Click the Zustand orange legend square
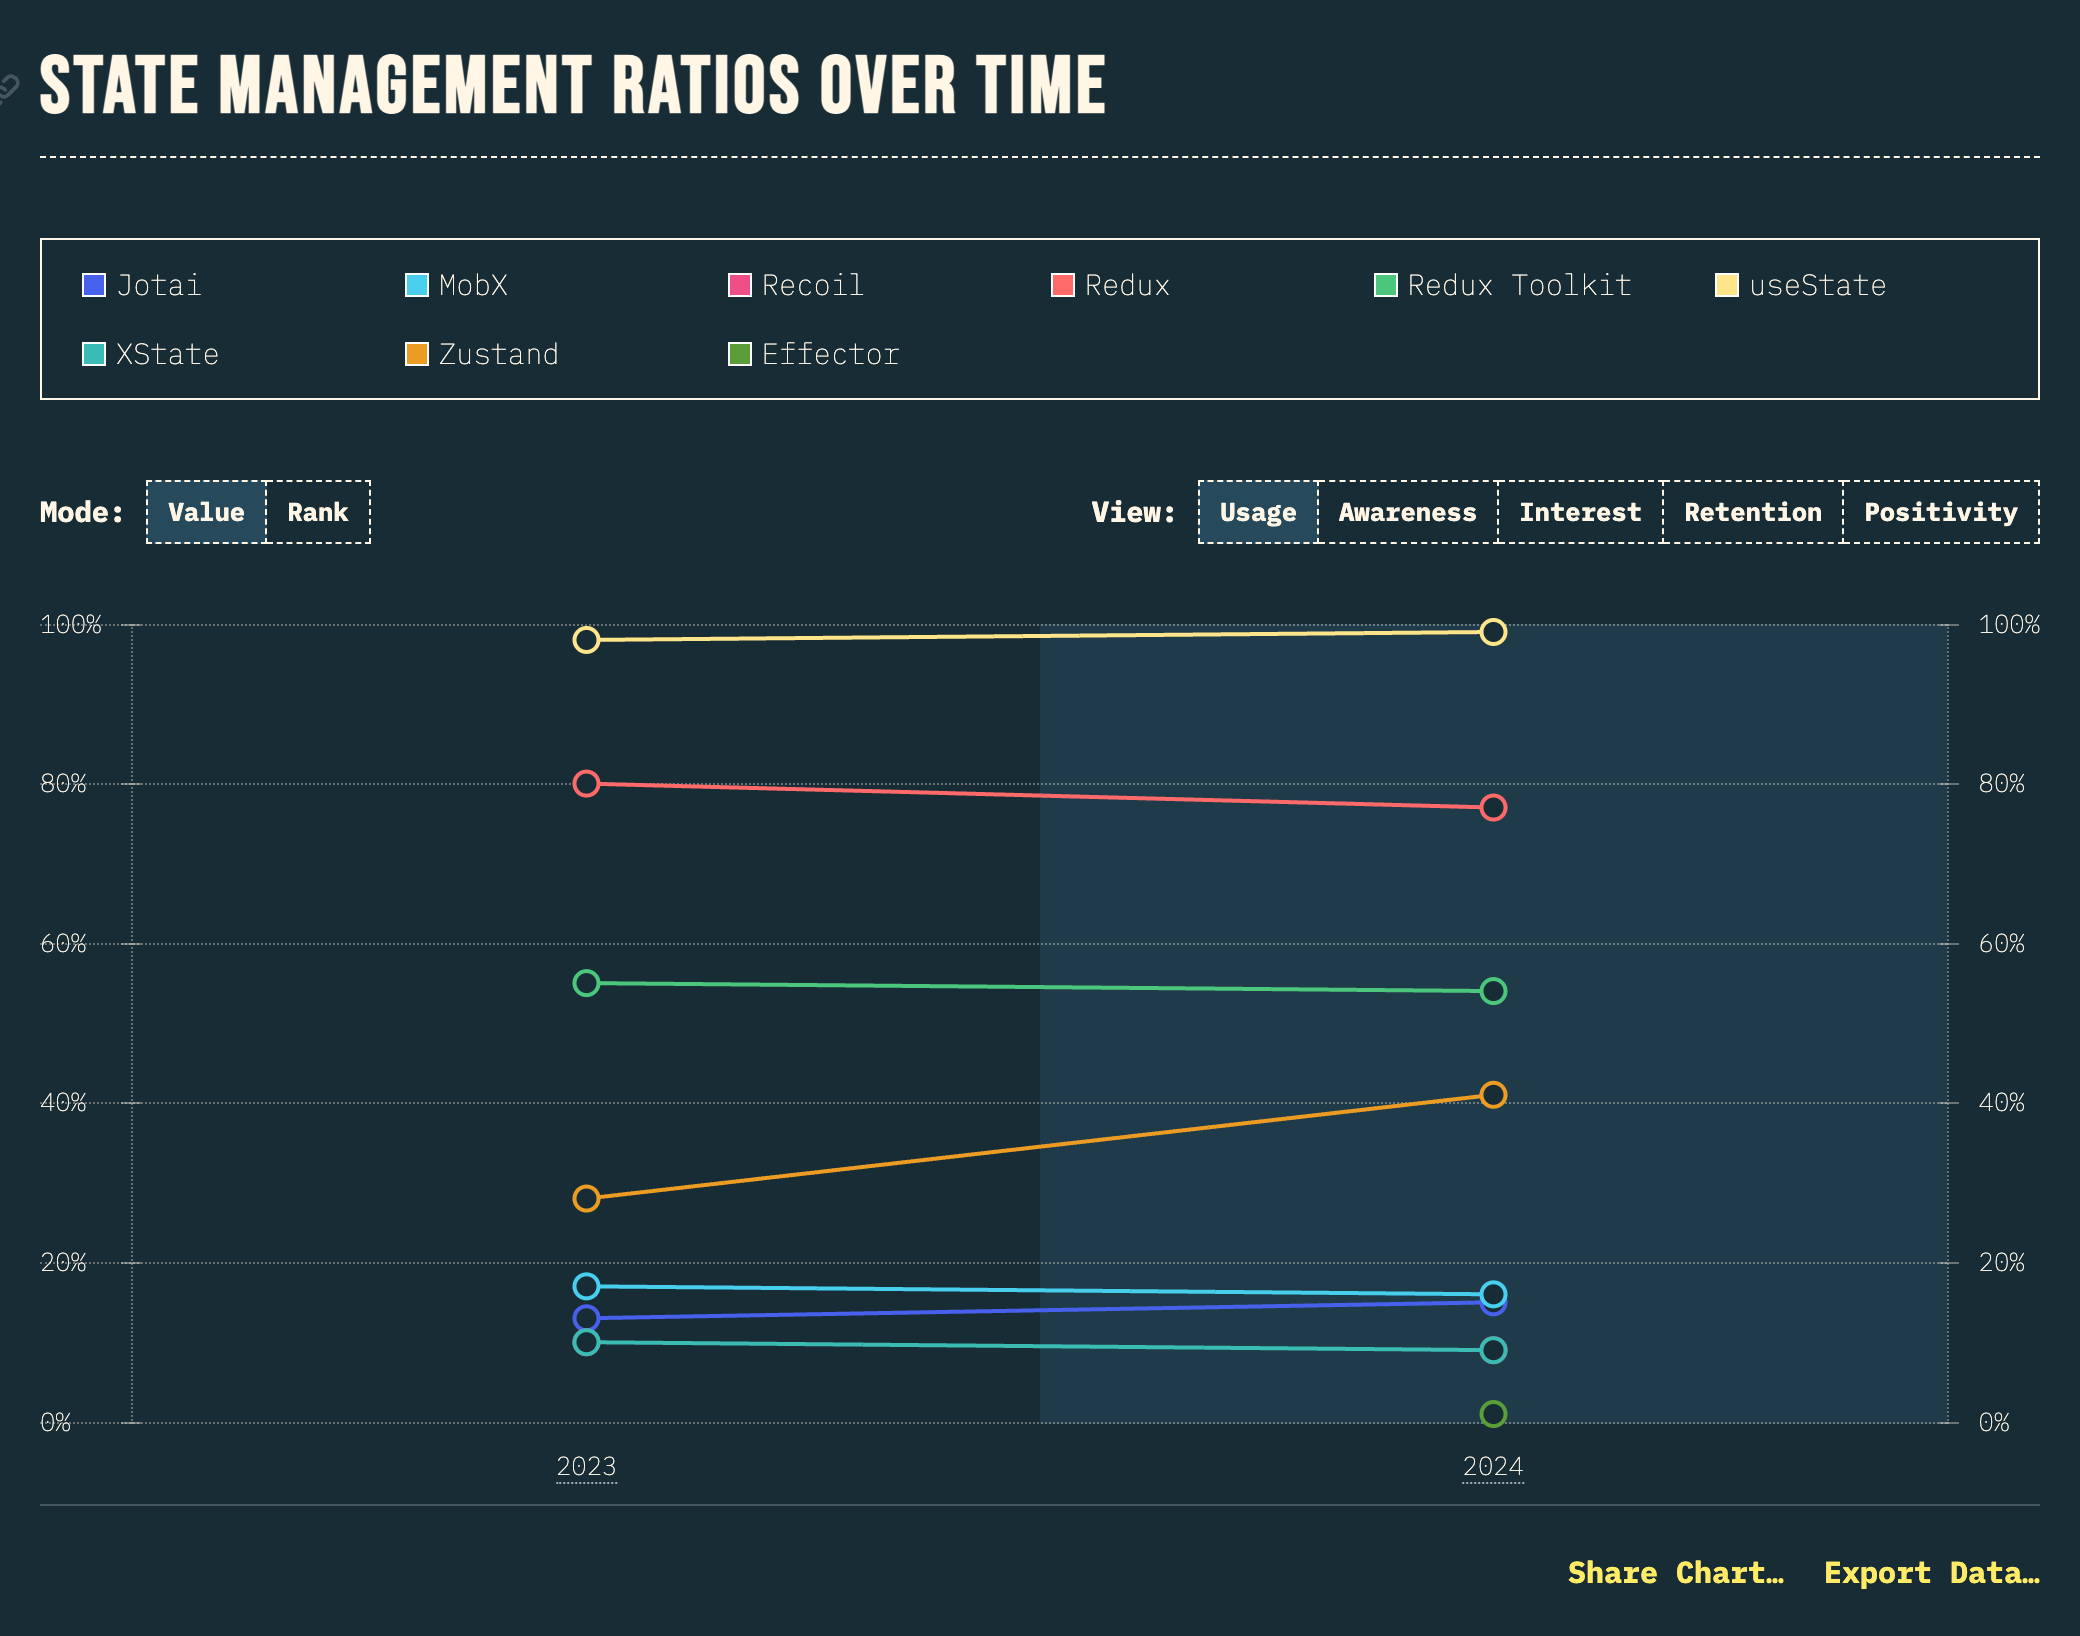Screen dimensions: 2080x1636 click(x=417, y=355)
